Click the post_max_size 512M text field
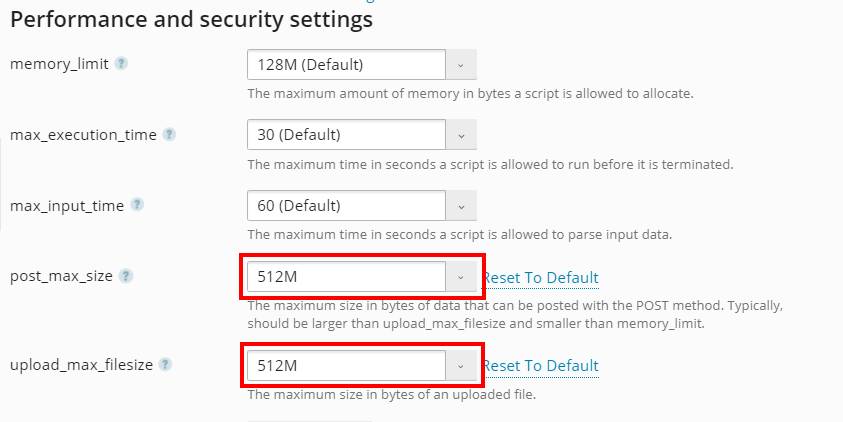The width and height of the screenshot is (843, 422). tap(346, 277)
